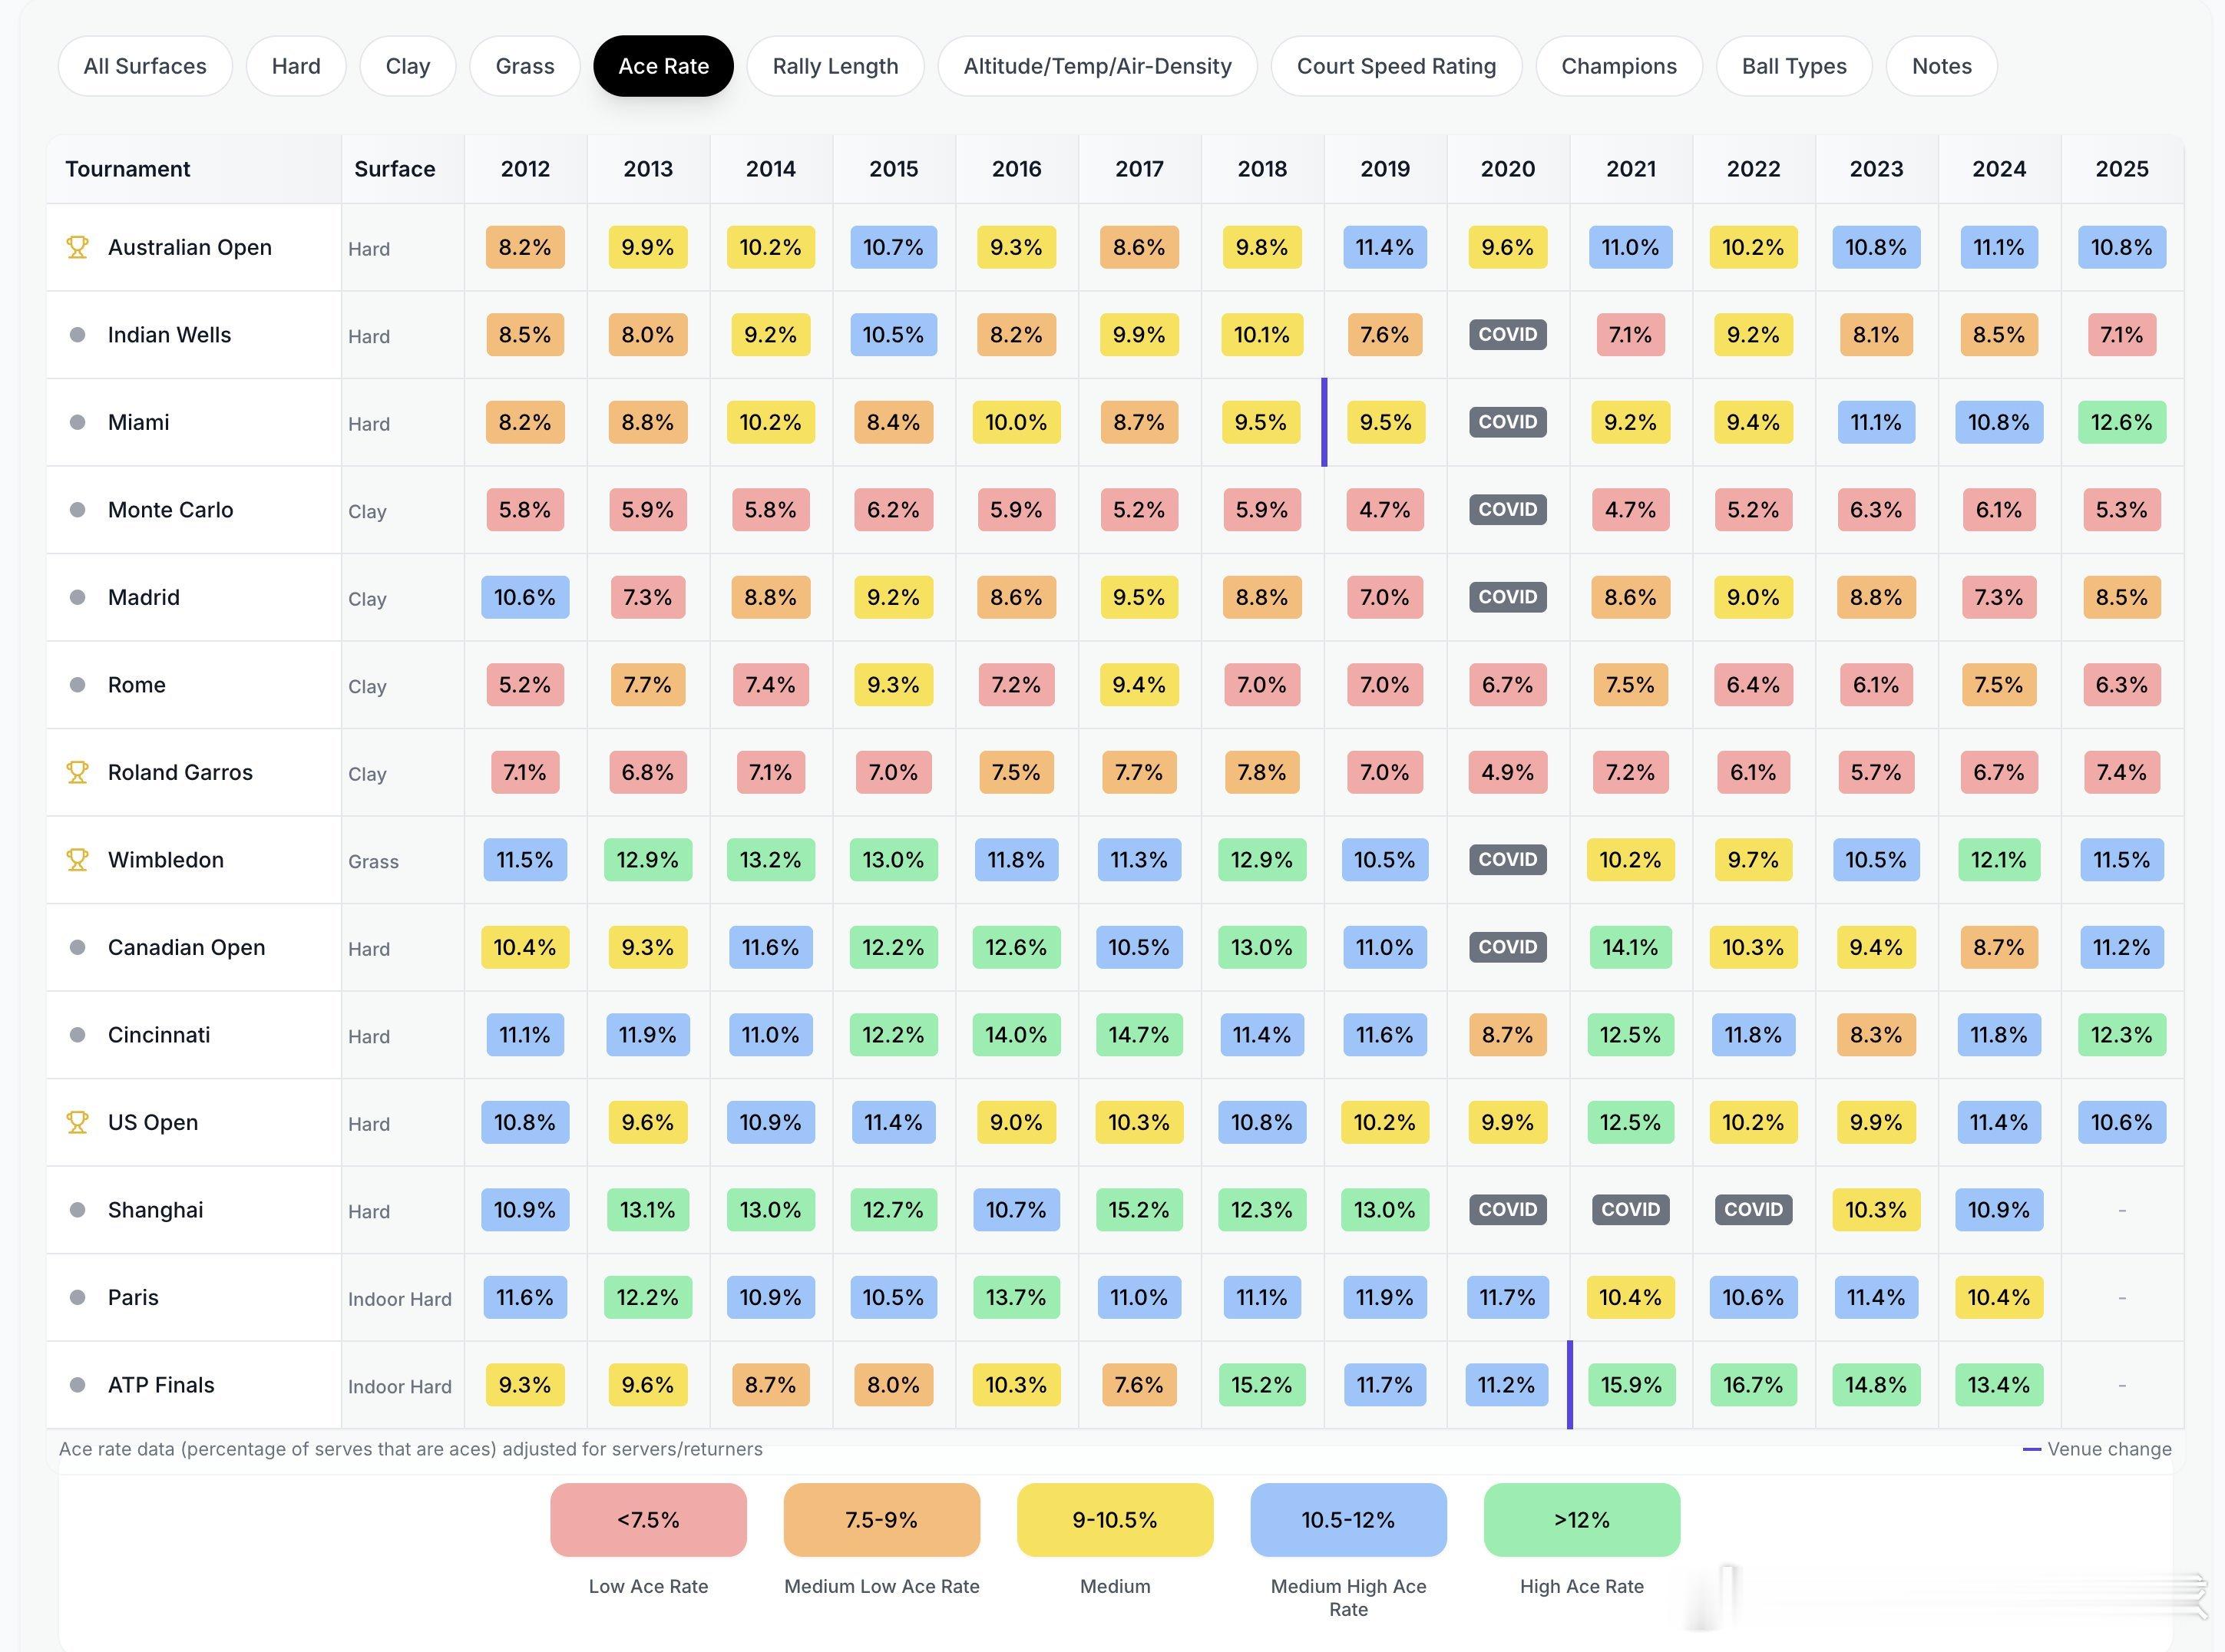The image size is (2225, 1652).
Task: Click the yellow 9-10.5% legend swatch
Action: coord(1115,1520)
